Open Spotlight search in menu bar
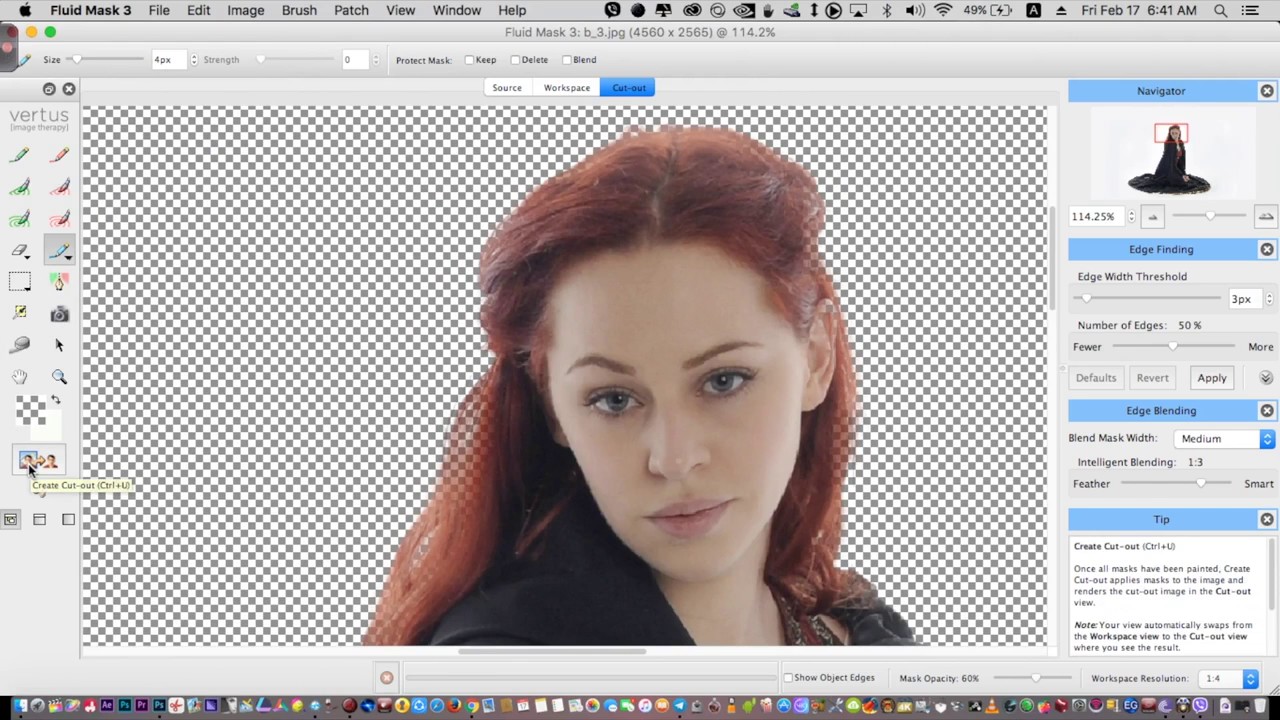The width and height of the screenshot is (1280, 720). (1220, 10)
